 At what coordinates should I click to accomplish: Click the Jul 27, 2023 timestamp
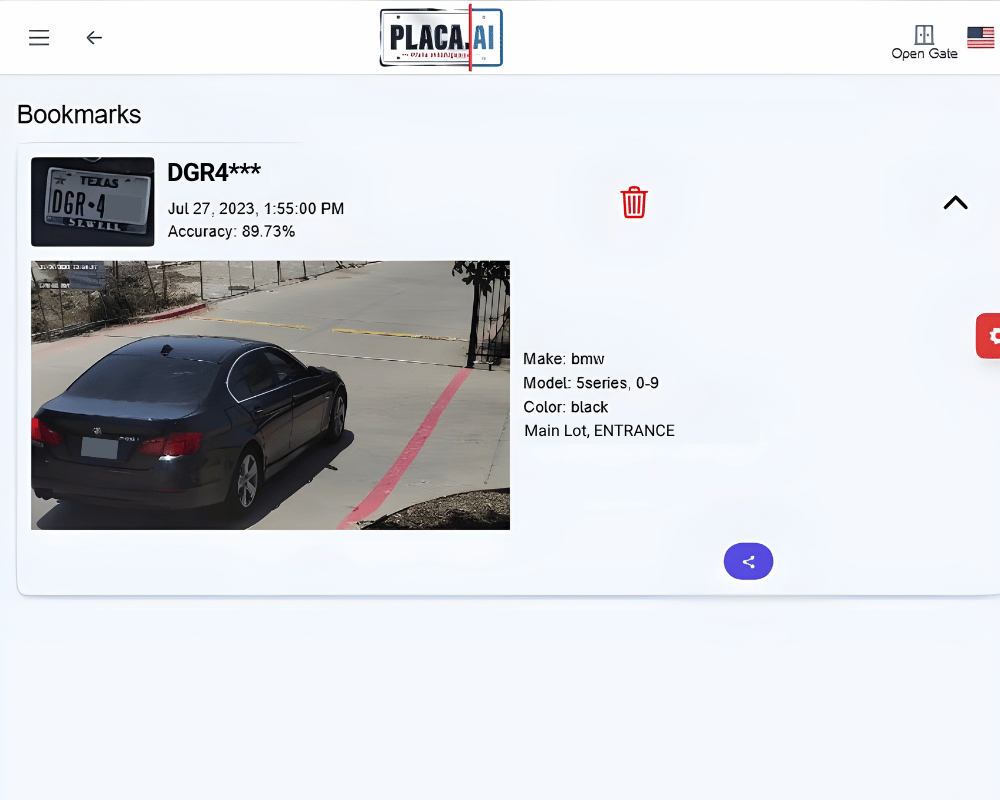click(x=255, y=209)
